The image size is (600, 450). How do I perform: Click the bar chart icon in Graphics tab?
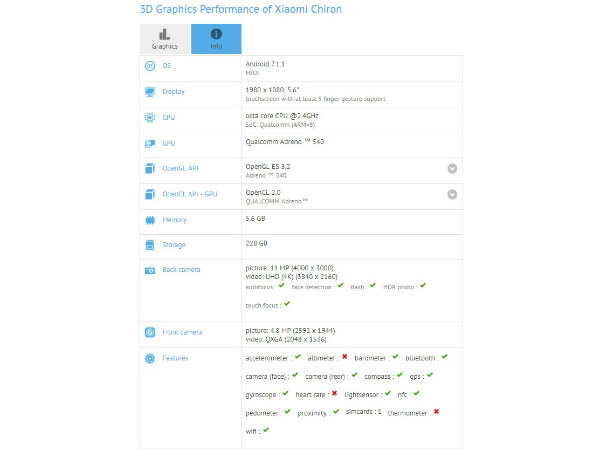(x=165, y=34)
